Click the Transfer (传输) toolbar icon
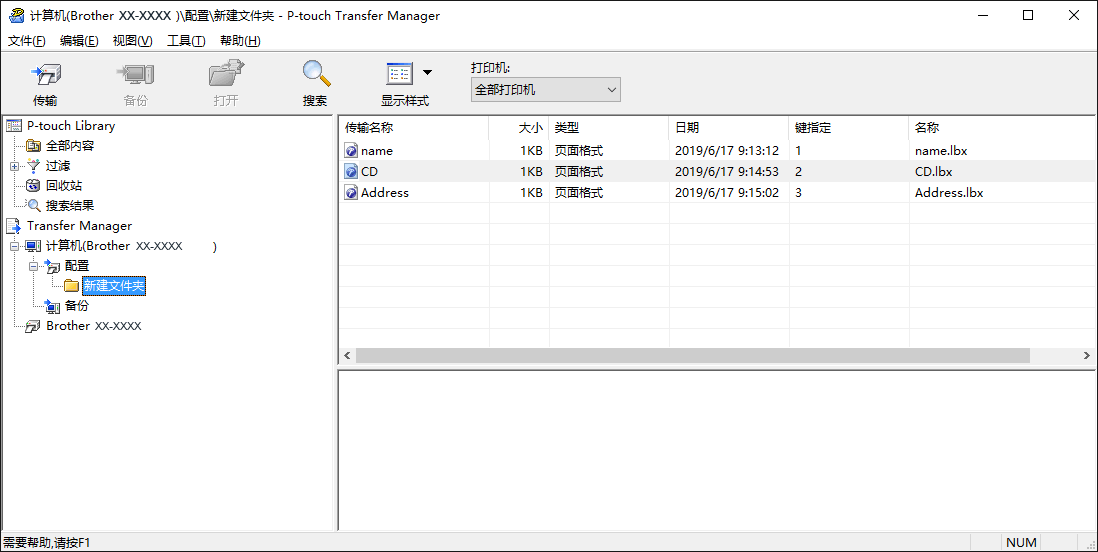This screenshot has width=1098, height=552. tap(46, 75)
